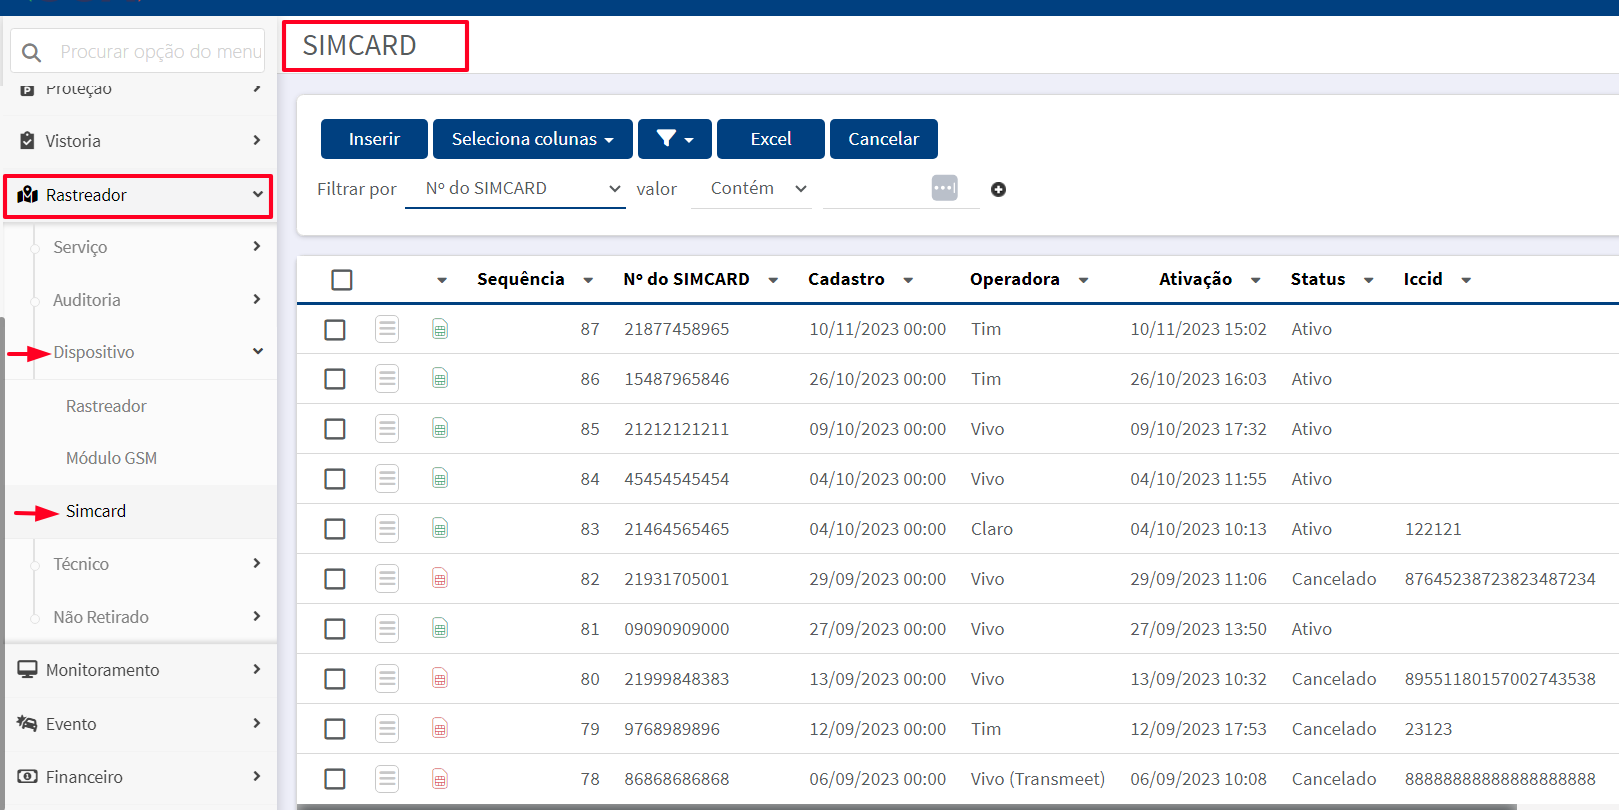Click the table horizontal scrollbar
1619x810 pixels.
tap(906, 806)
